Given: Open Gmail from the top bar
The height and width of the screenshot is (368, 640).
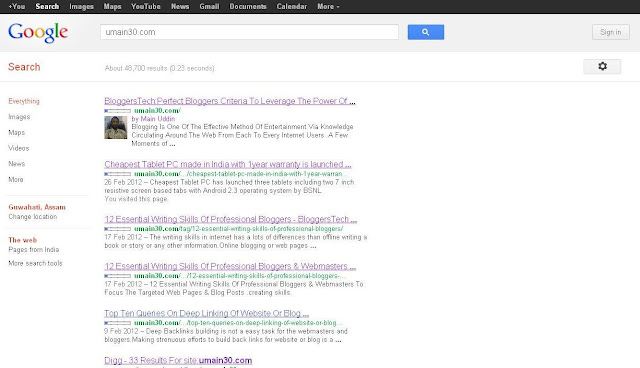Looking at the screenshot, I should (x=209, y=7).
